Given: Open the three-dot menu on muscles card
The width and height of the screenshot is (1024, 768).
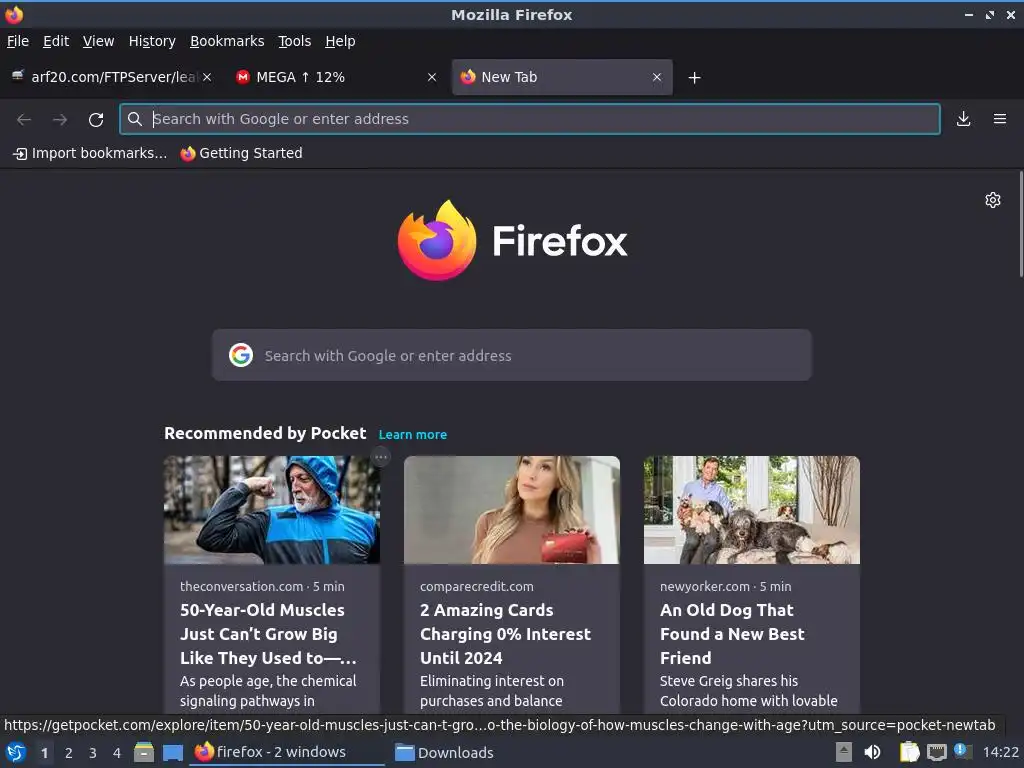Looking at the screenshot, I should (x=381, y=456).
